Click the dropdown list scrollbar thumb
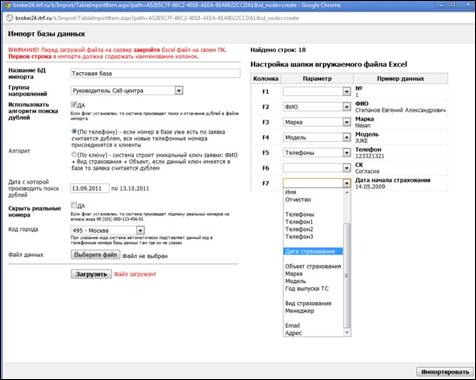The width and height of the screenshot is (476, 380). [x=347, y=275]
